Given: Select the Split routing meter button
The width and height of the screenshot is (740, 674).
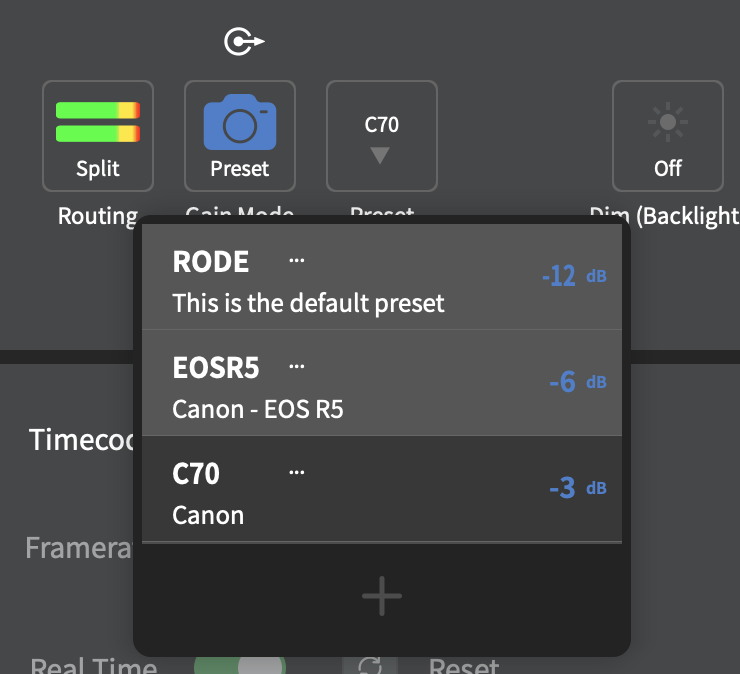Looking at the screenshot, I should 97,135.
